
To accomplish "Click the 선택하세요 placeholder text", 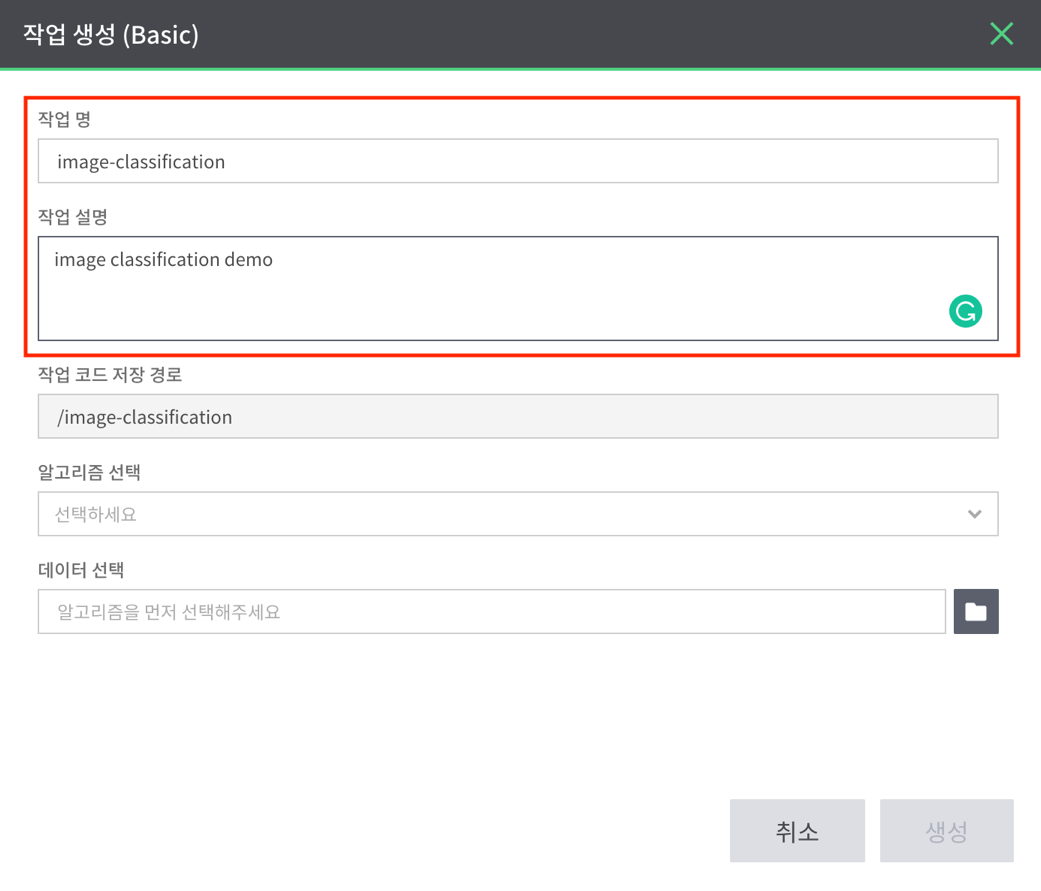I will [x=96, y=515].
